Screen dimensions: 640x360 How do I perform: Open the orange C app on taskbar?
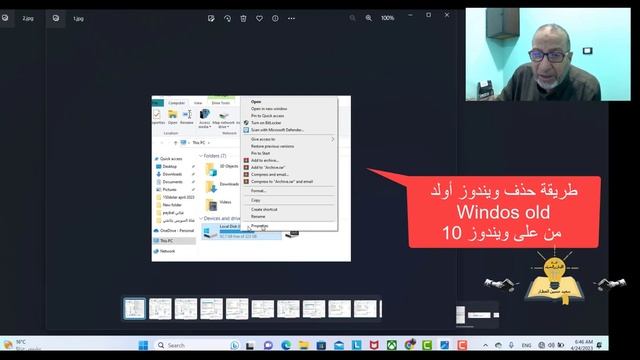point(462,345)
